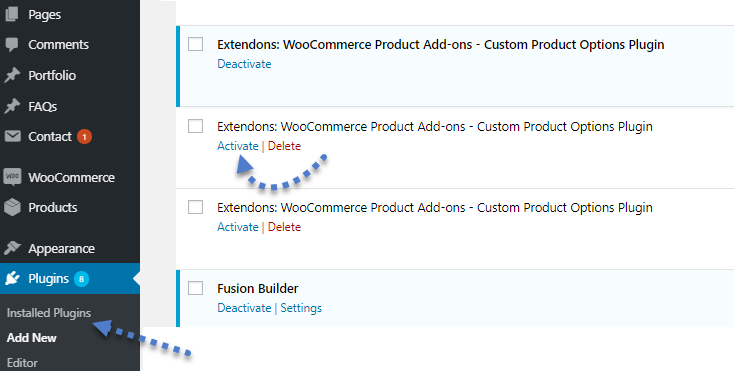Tick the checkbox of second Extendons plugin
Screen dimensions: 750x371
tap(195, 126)
